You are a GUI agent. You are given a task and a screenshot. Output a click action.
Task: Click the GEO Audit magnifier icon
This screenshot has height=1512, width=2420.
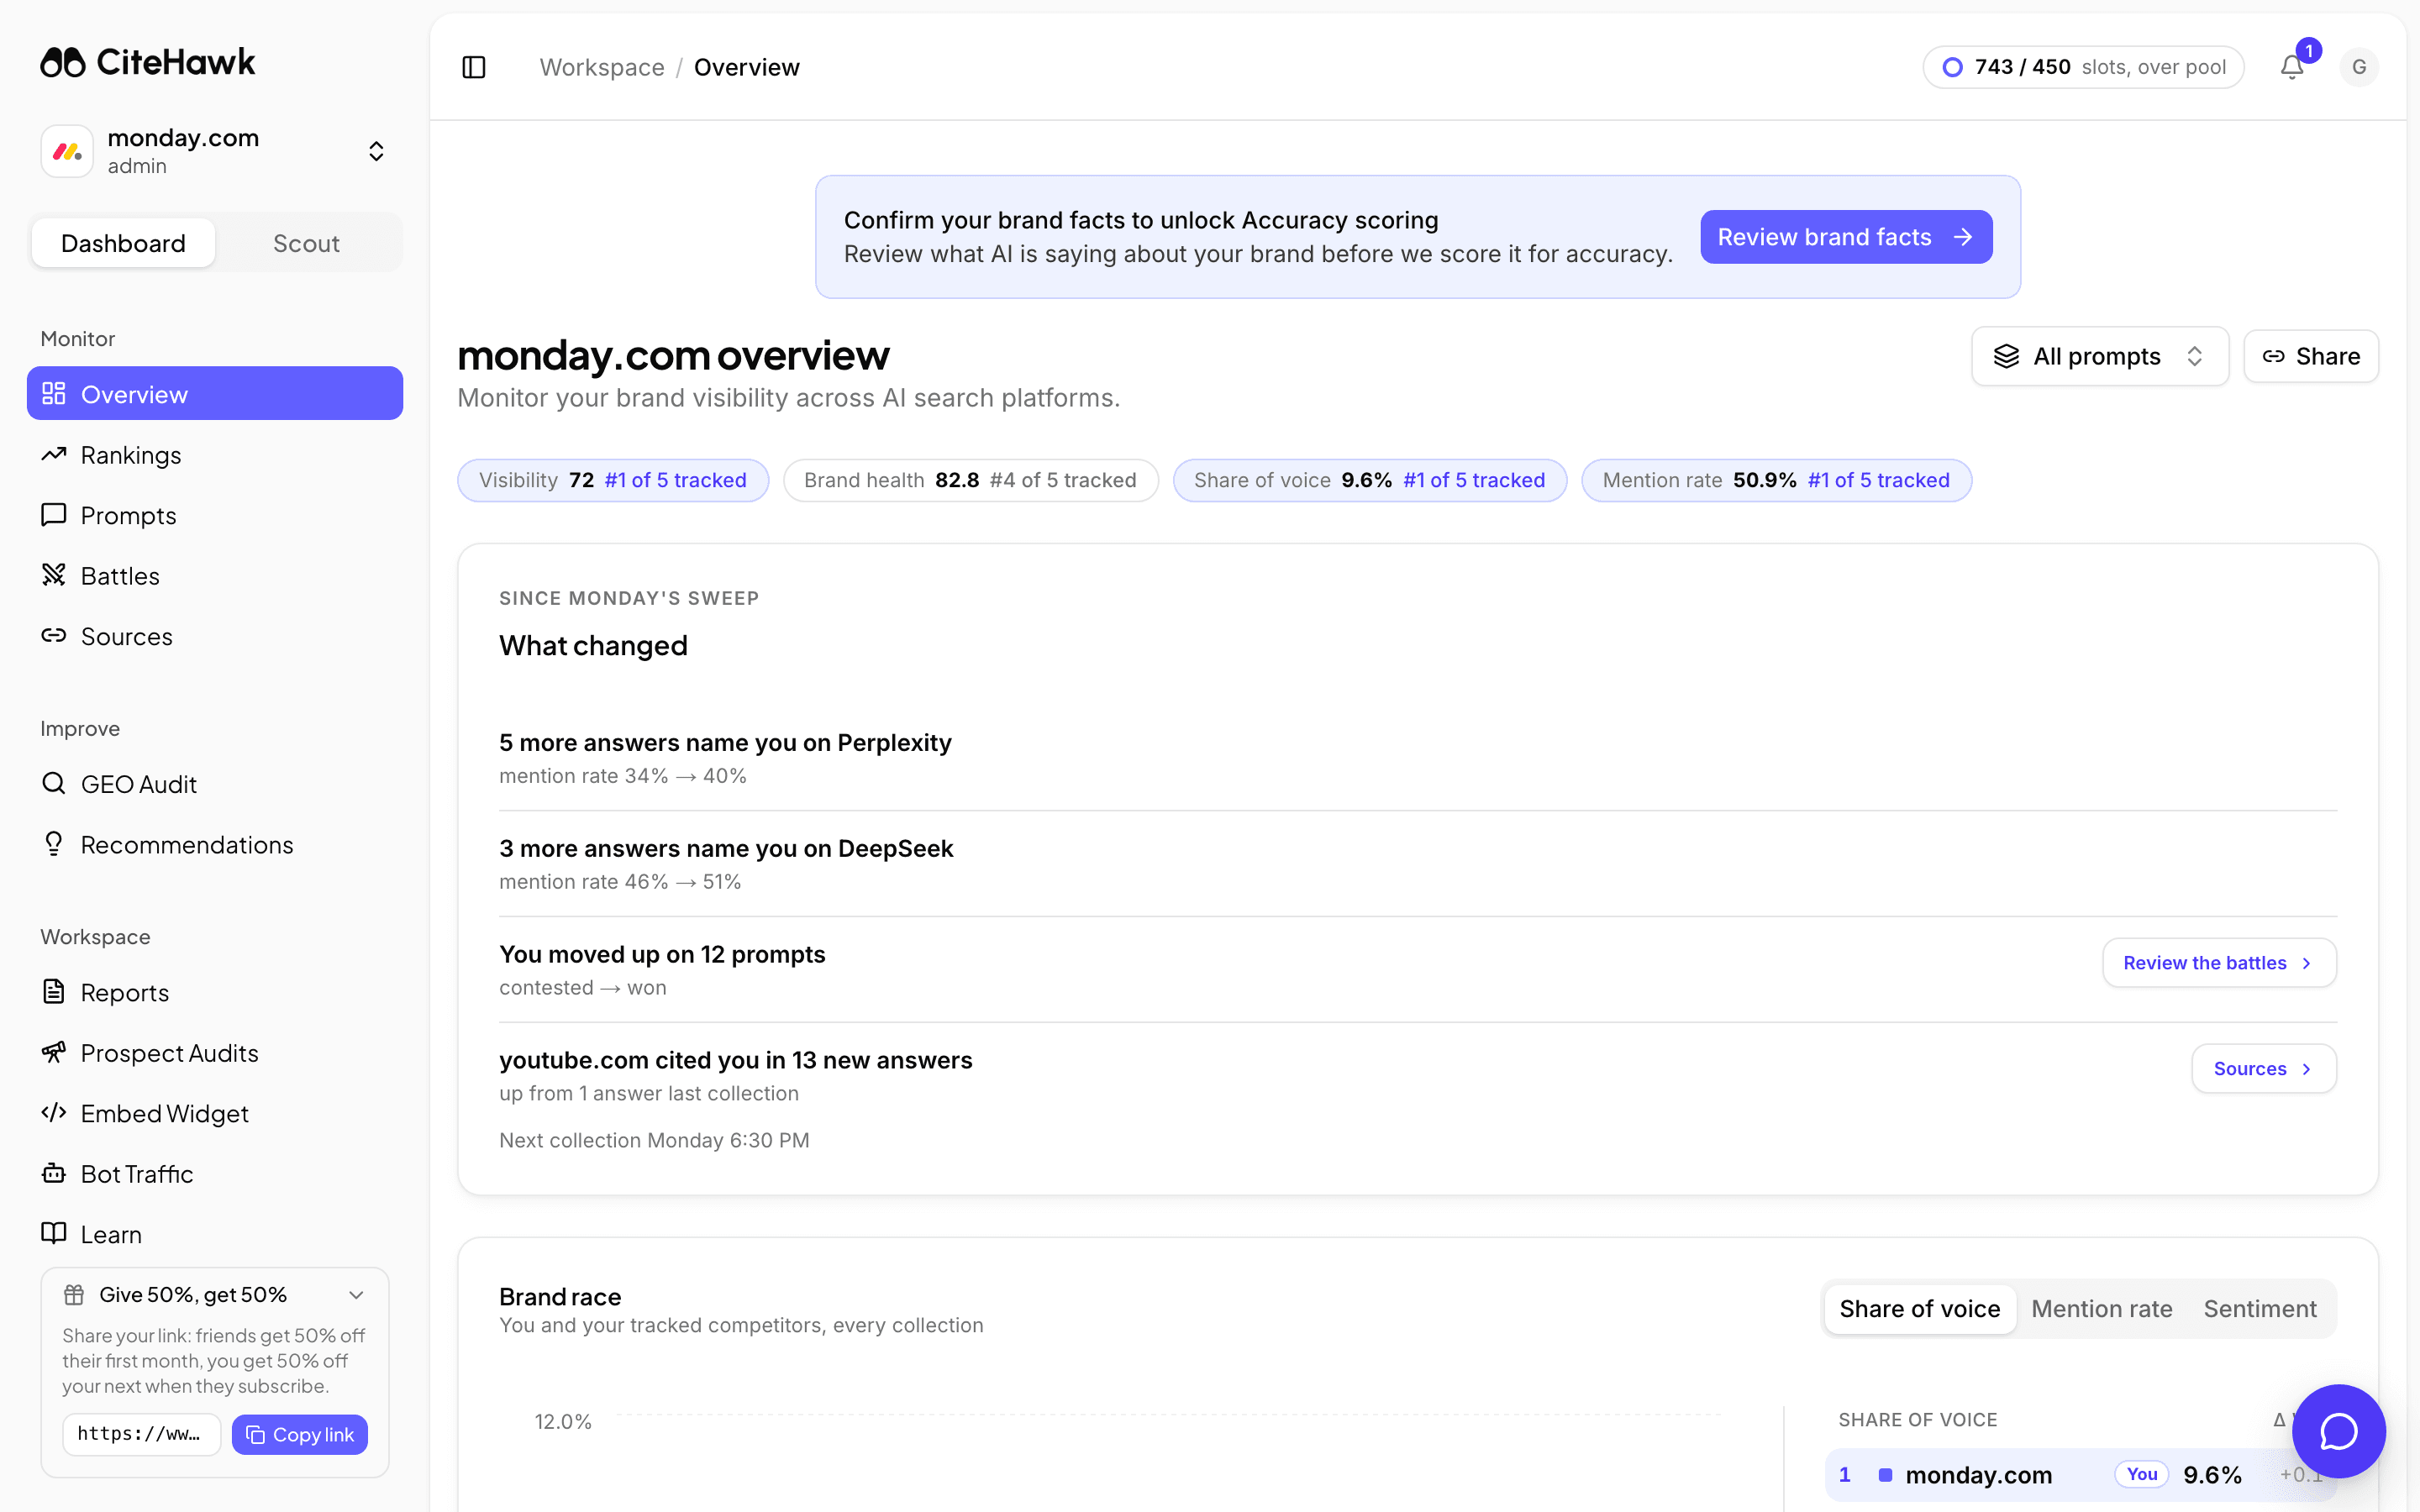click(x=54, y=783)
